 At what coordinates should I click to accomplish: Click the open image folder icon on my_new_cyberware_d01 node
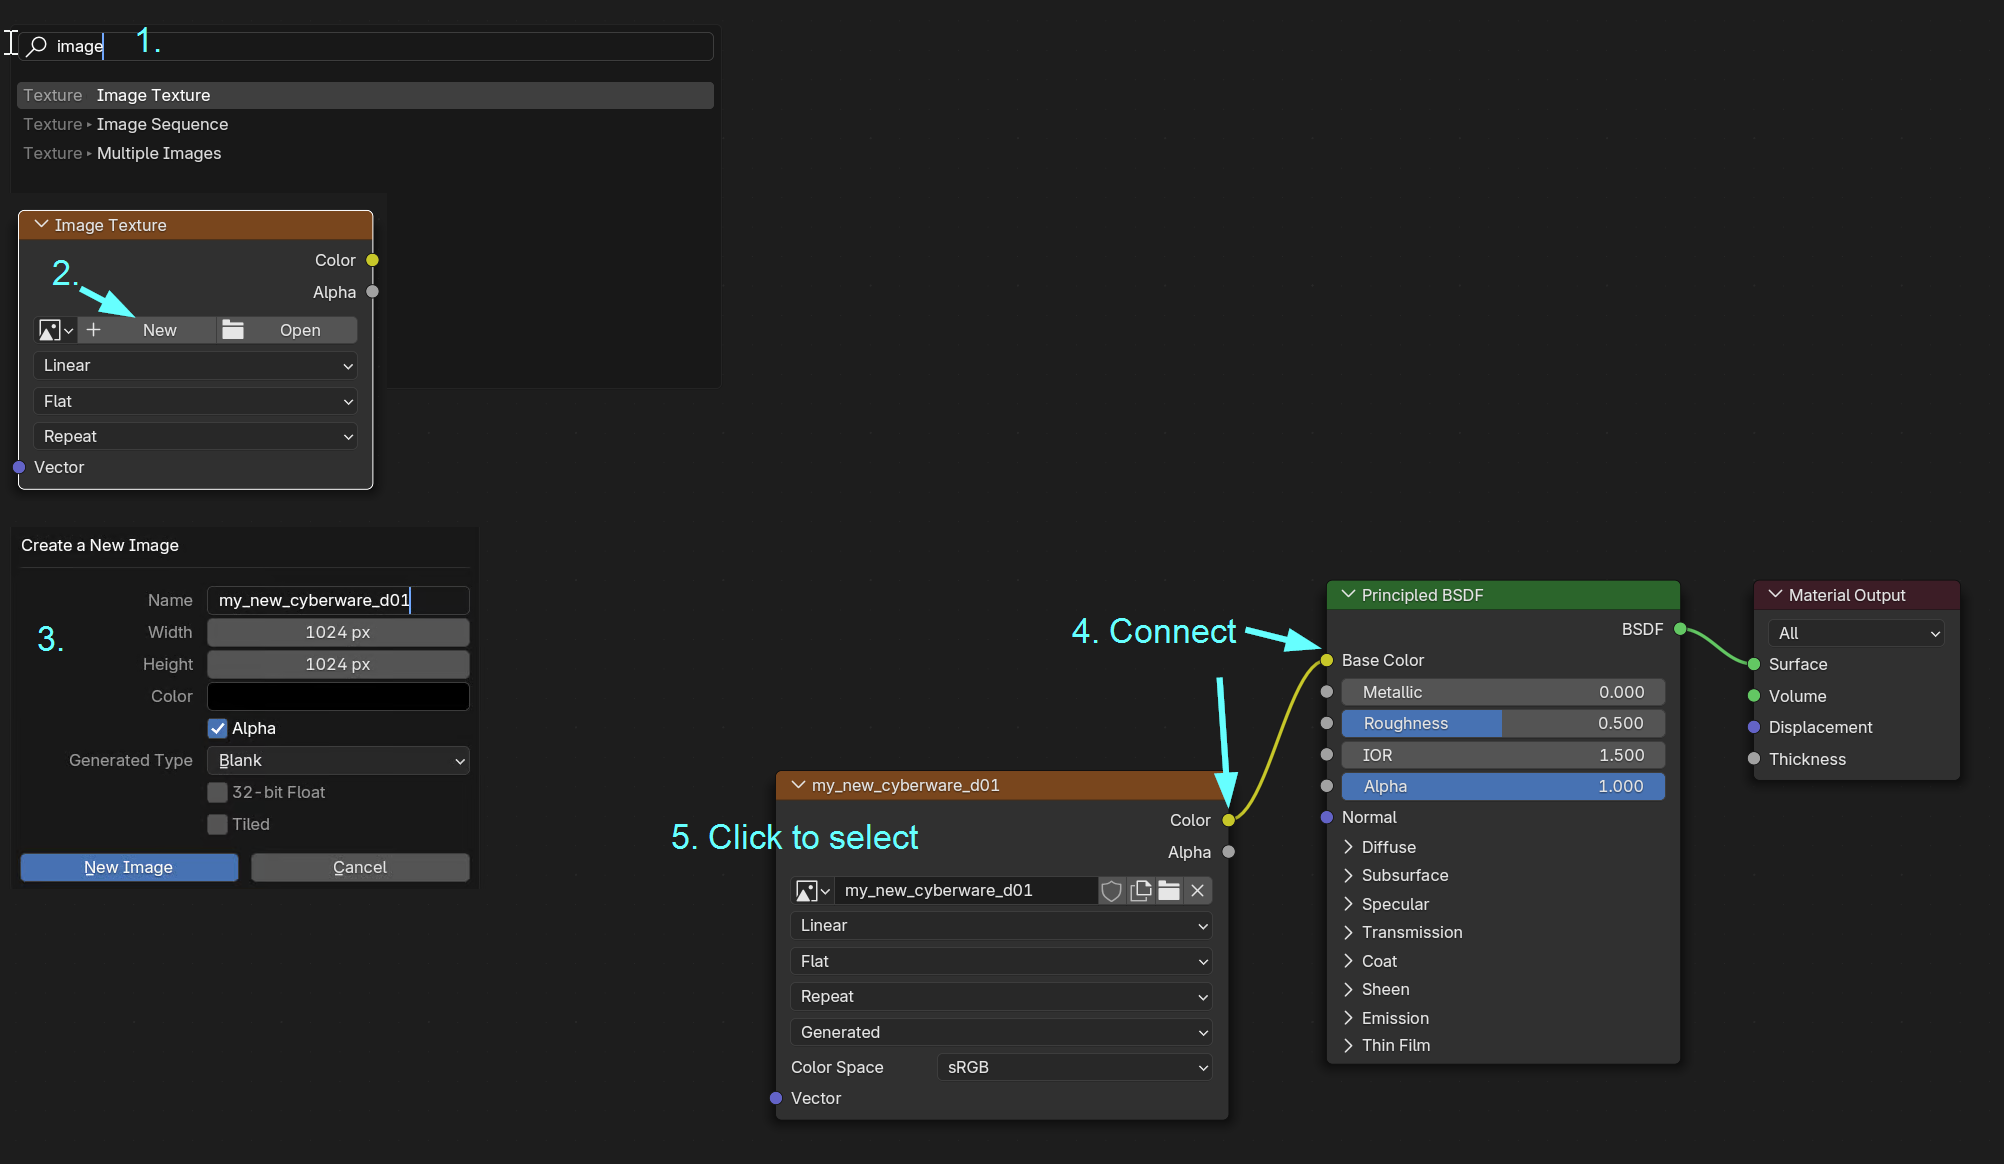coord(1169,890)
